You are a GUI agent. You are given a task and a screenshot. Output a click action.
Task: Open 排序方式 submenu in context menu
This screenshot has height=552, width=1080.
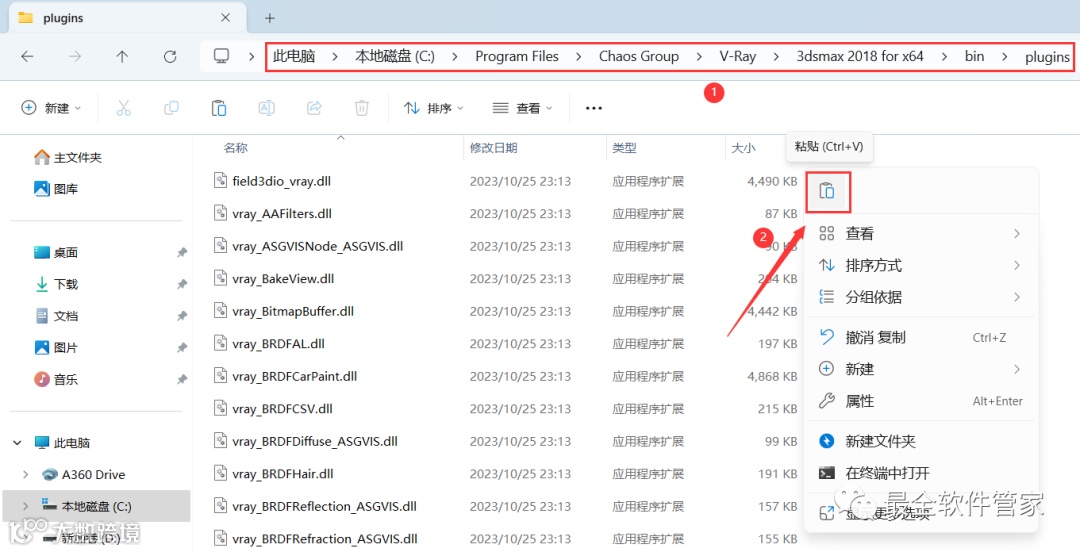920,265
